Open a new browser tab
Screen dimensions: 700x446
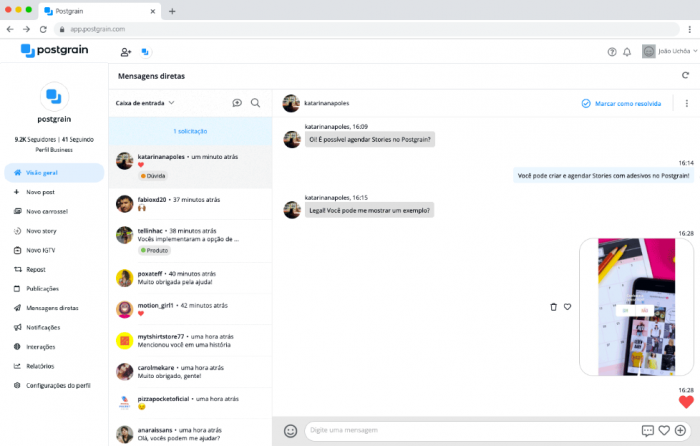172,11
